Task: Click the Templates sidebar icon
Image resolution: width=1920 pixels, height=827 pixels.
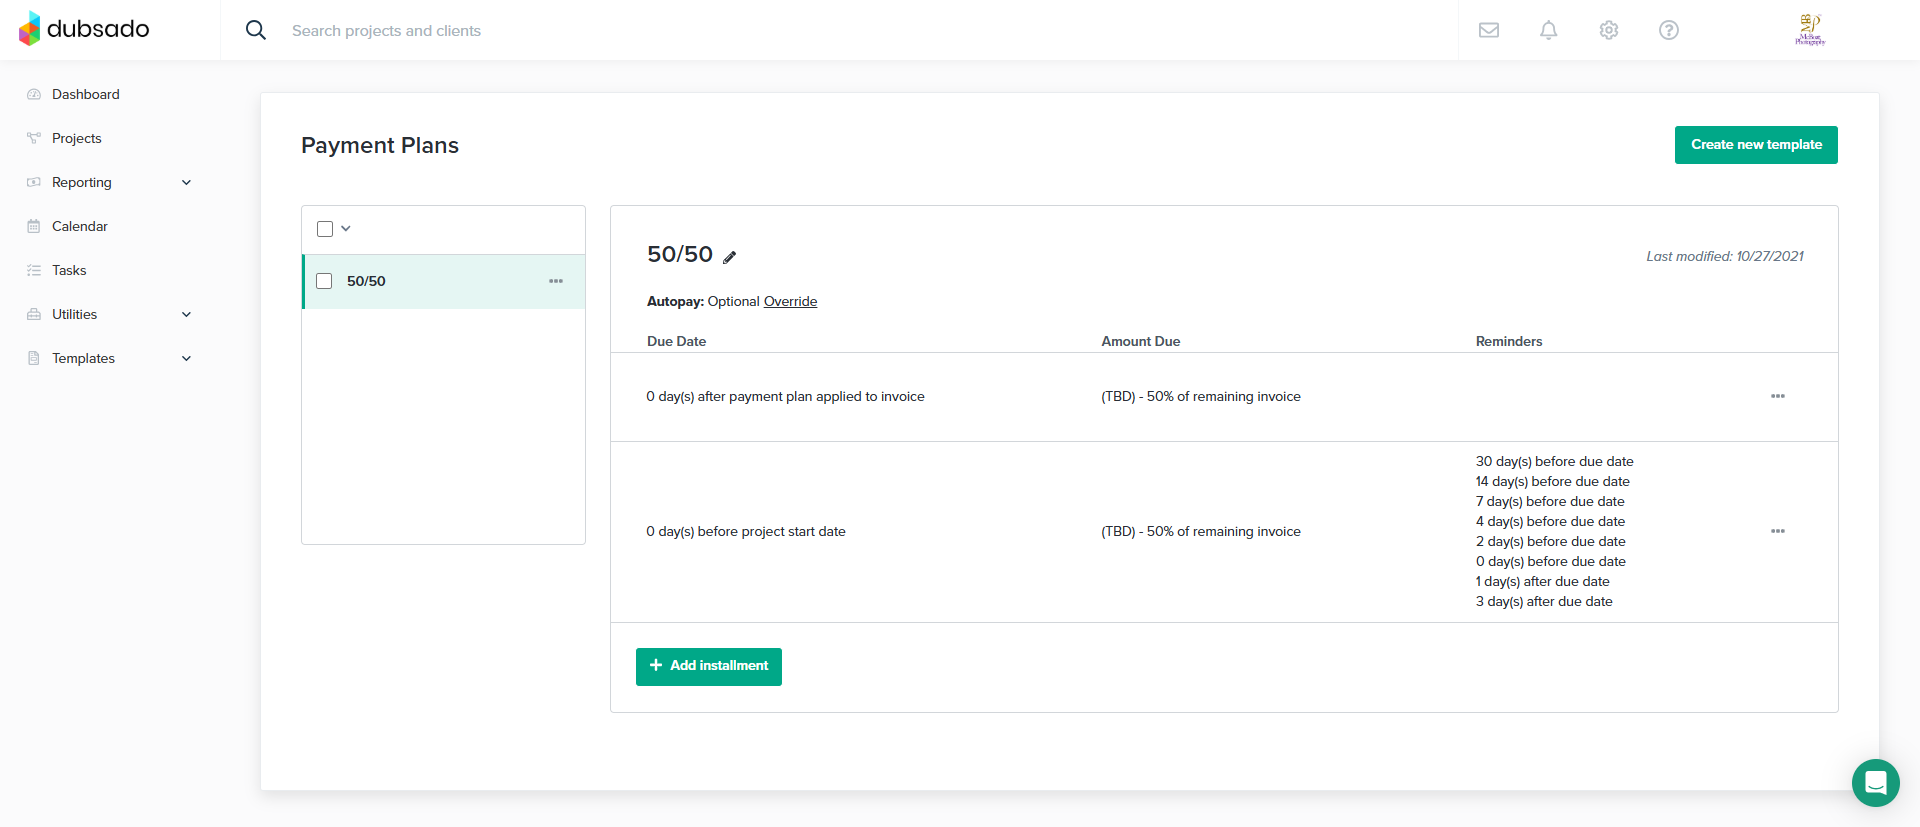Action: [34, 358]
